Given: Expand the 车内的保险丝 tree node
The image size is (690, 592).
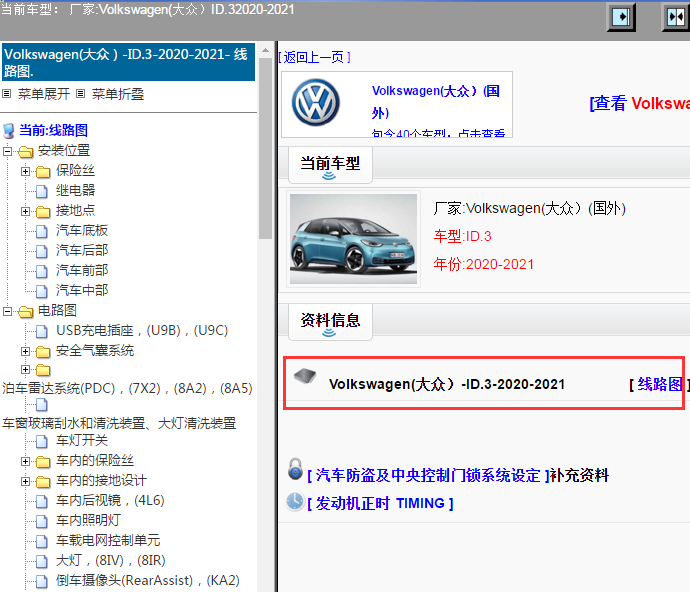Looking at the screenshot, I should click(x=26, y=461).
